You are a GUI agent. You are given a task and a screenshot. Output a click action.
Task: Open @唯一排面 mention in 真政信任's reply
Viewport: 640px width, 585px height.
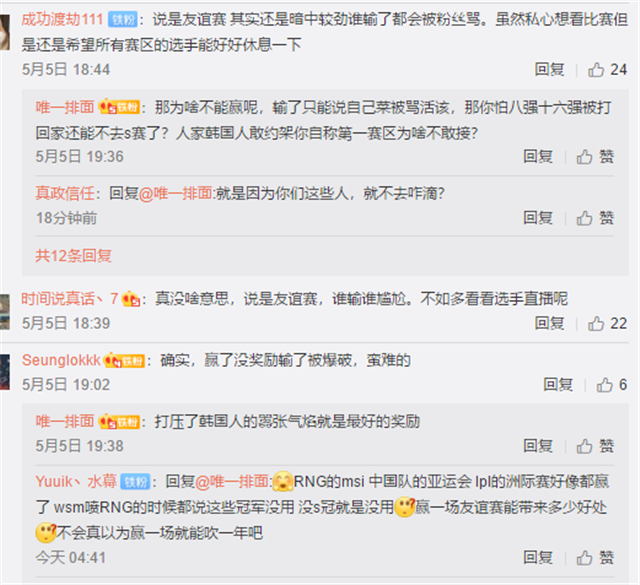point(176,193)
